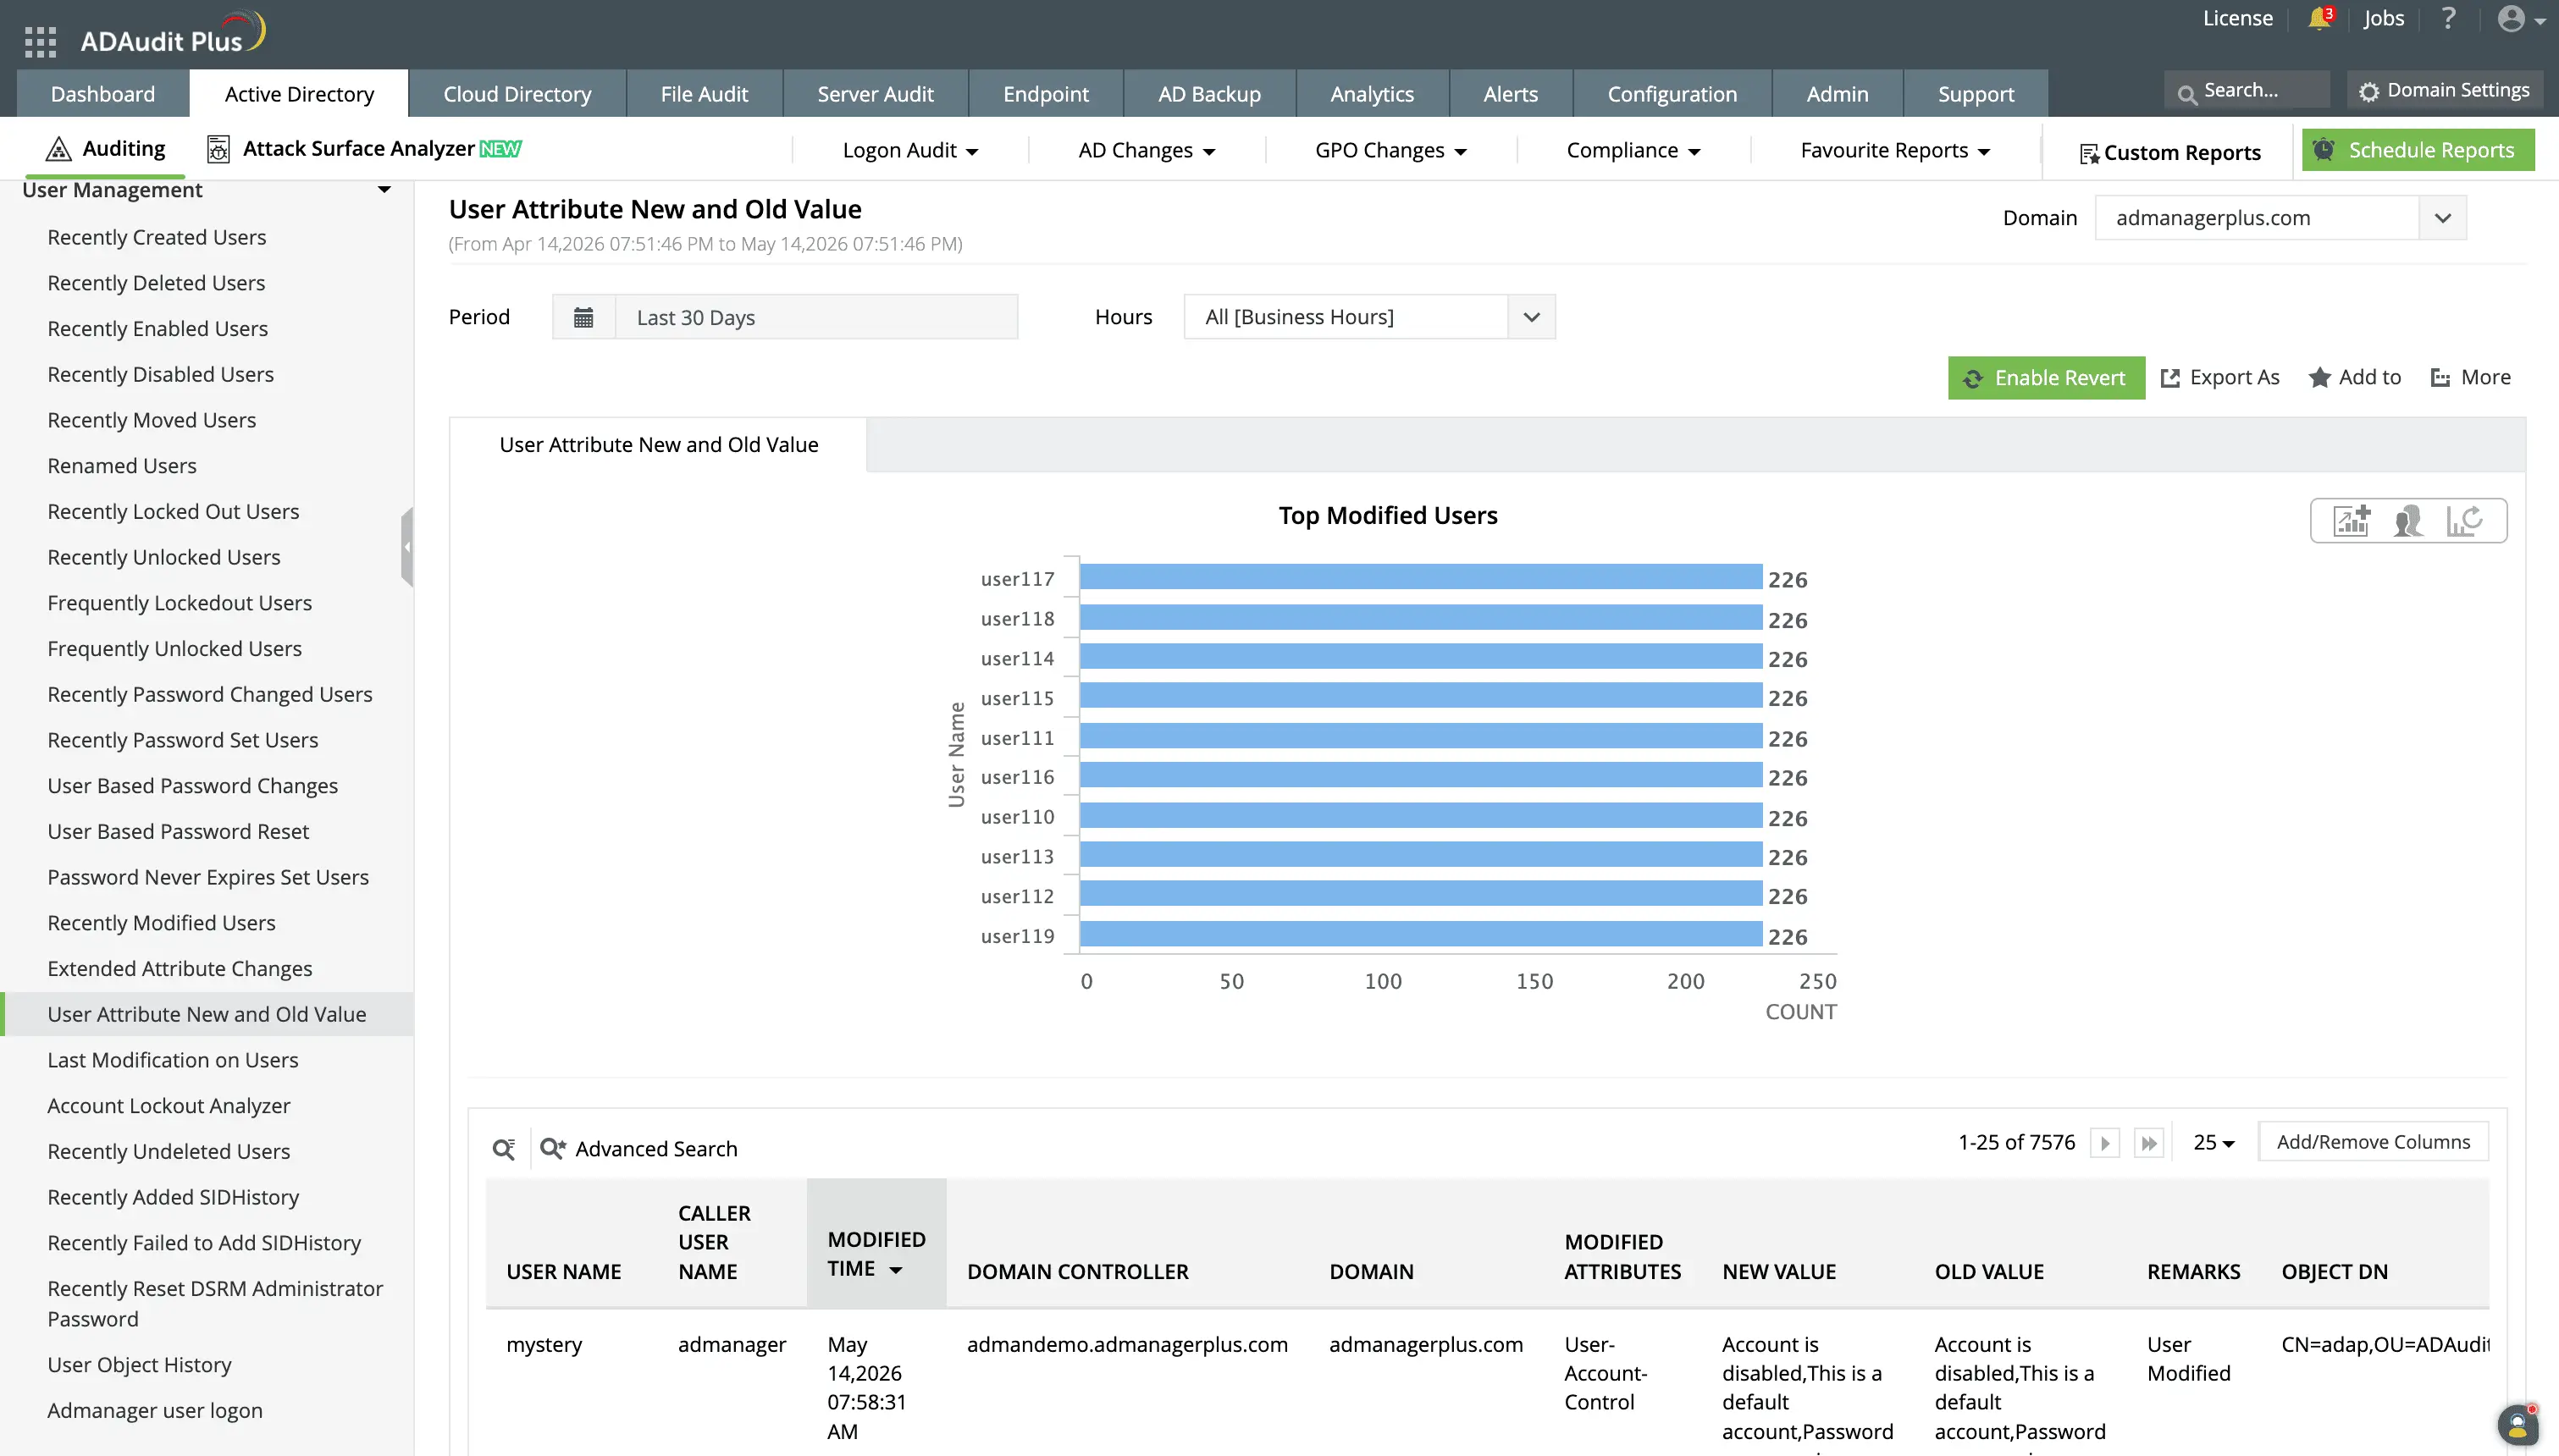Click the More options icon
The width and height of the screenshot is (2559, 1456).
click(x=2441, y=378)
